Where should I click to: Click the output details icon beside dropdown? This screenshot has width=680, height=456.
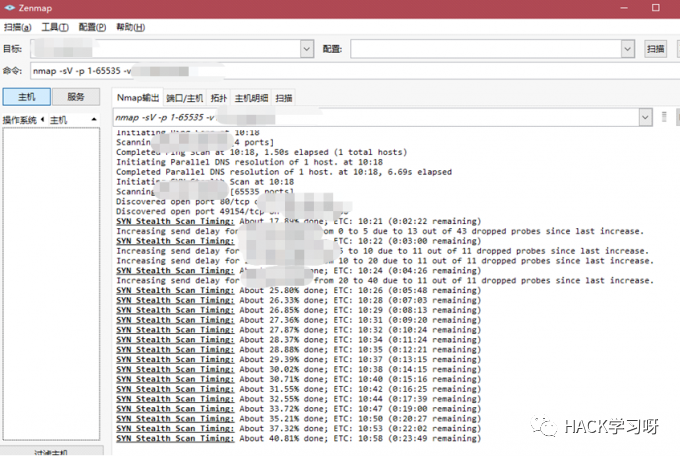pos(664,117)
